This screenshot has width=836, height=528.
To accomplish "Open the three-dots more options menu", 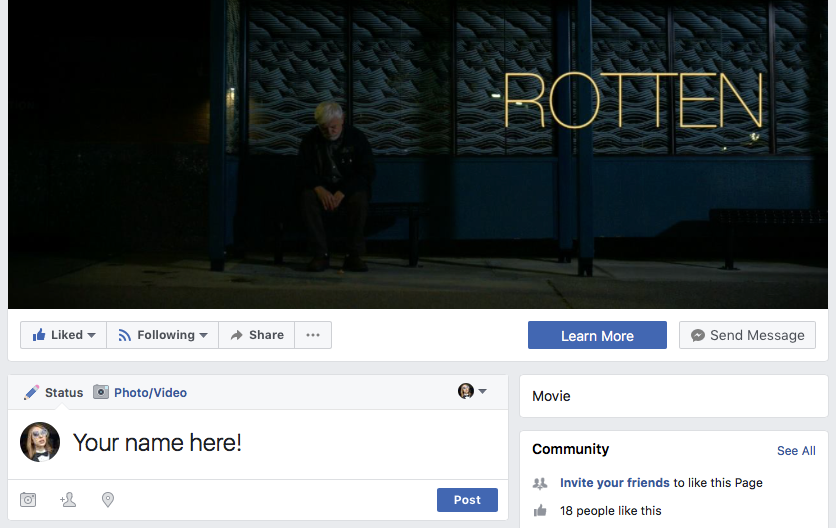I will coord(313,335).
